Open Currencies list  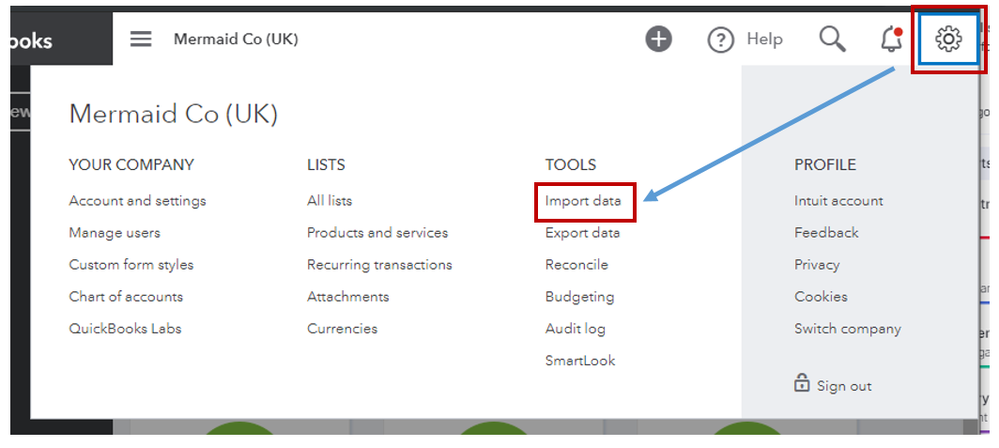pos(342,328)
